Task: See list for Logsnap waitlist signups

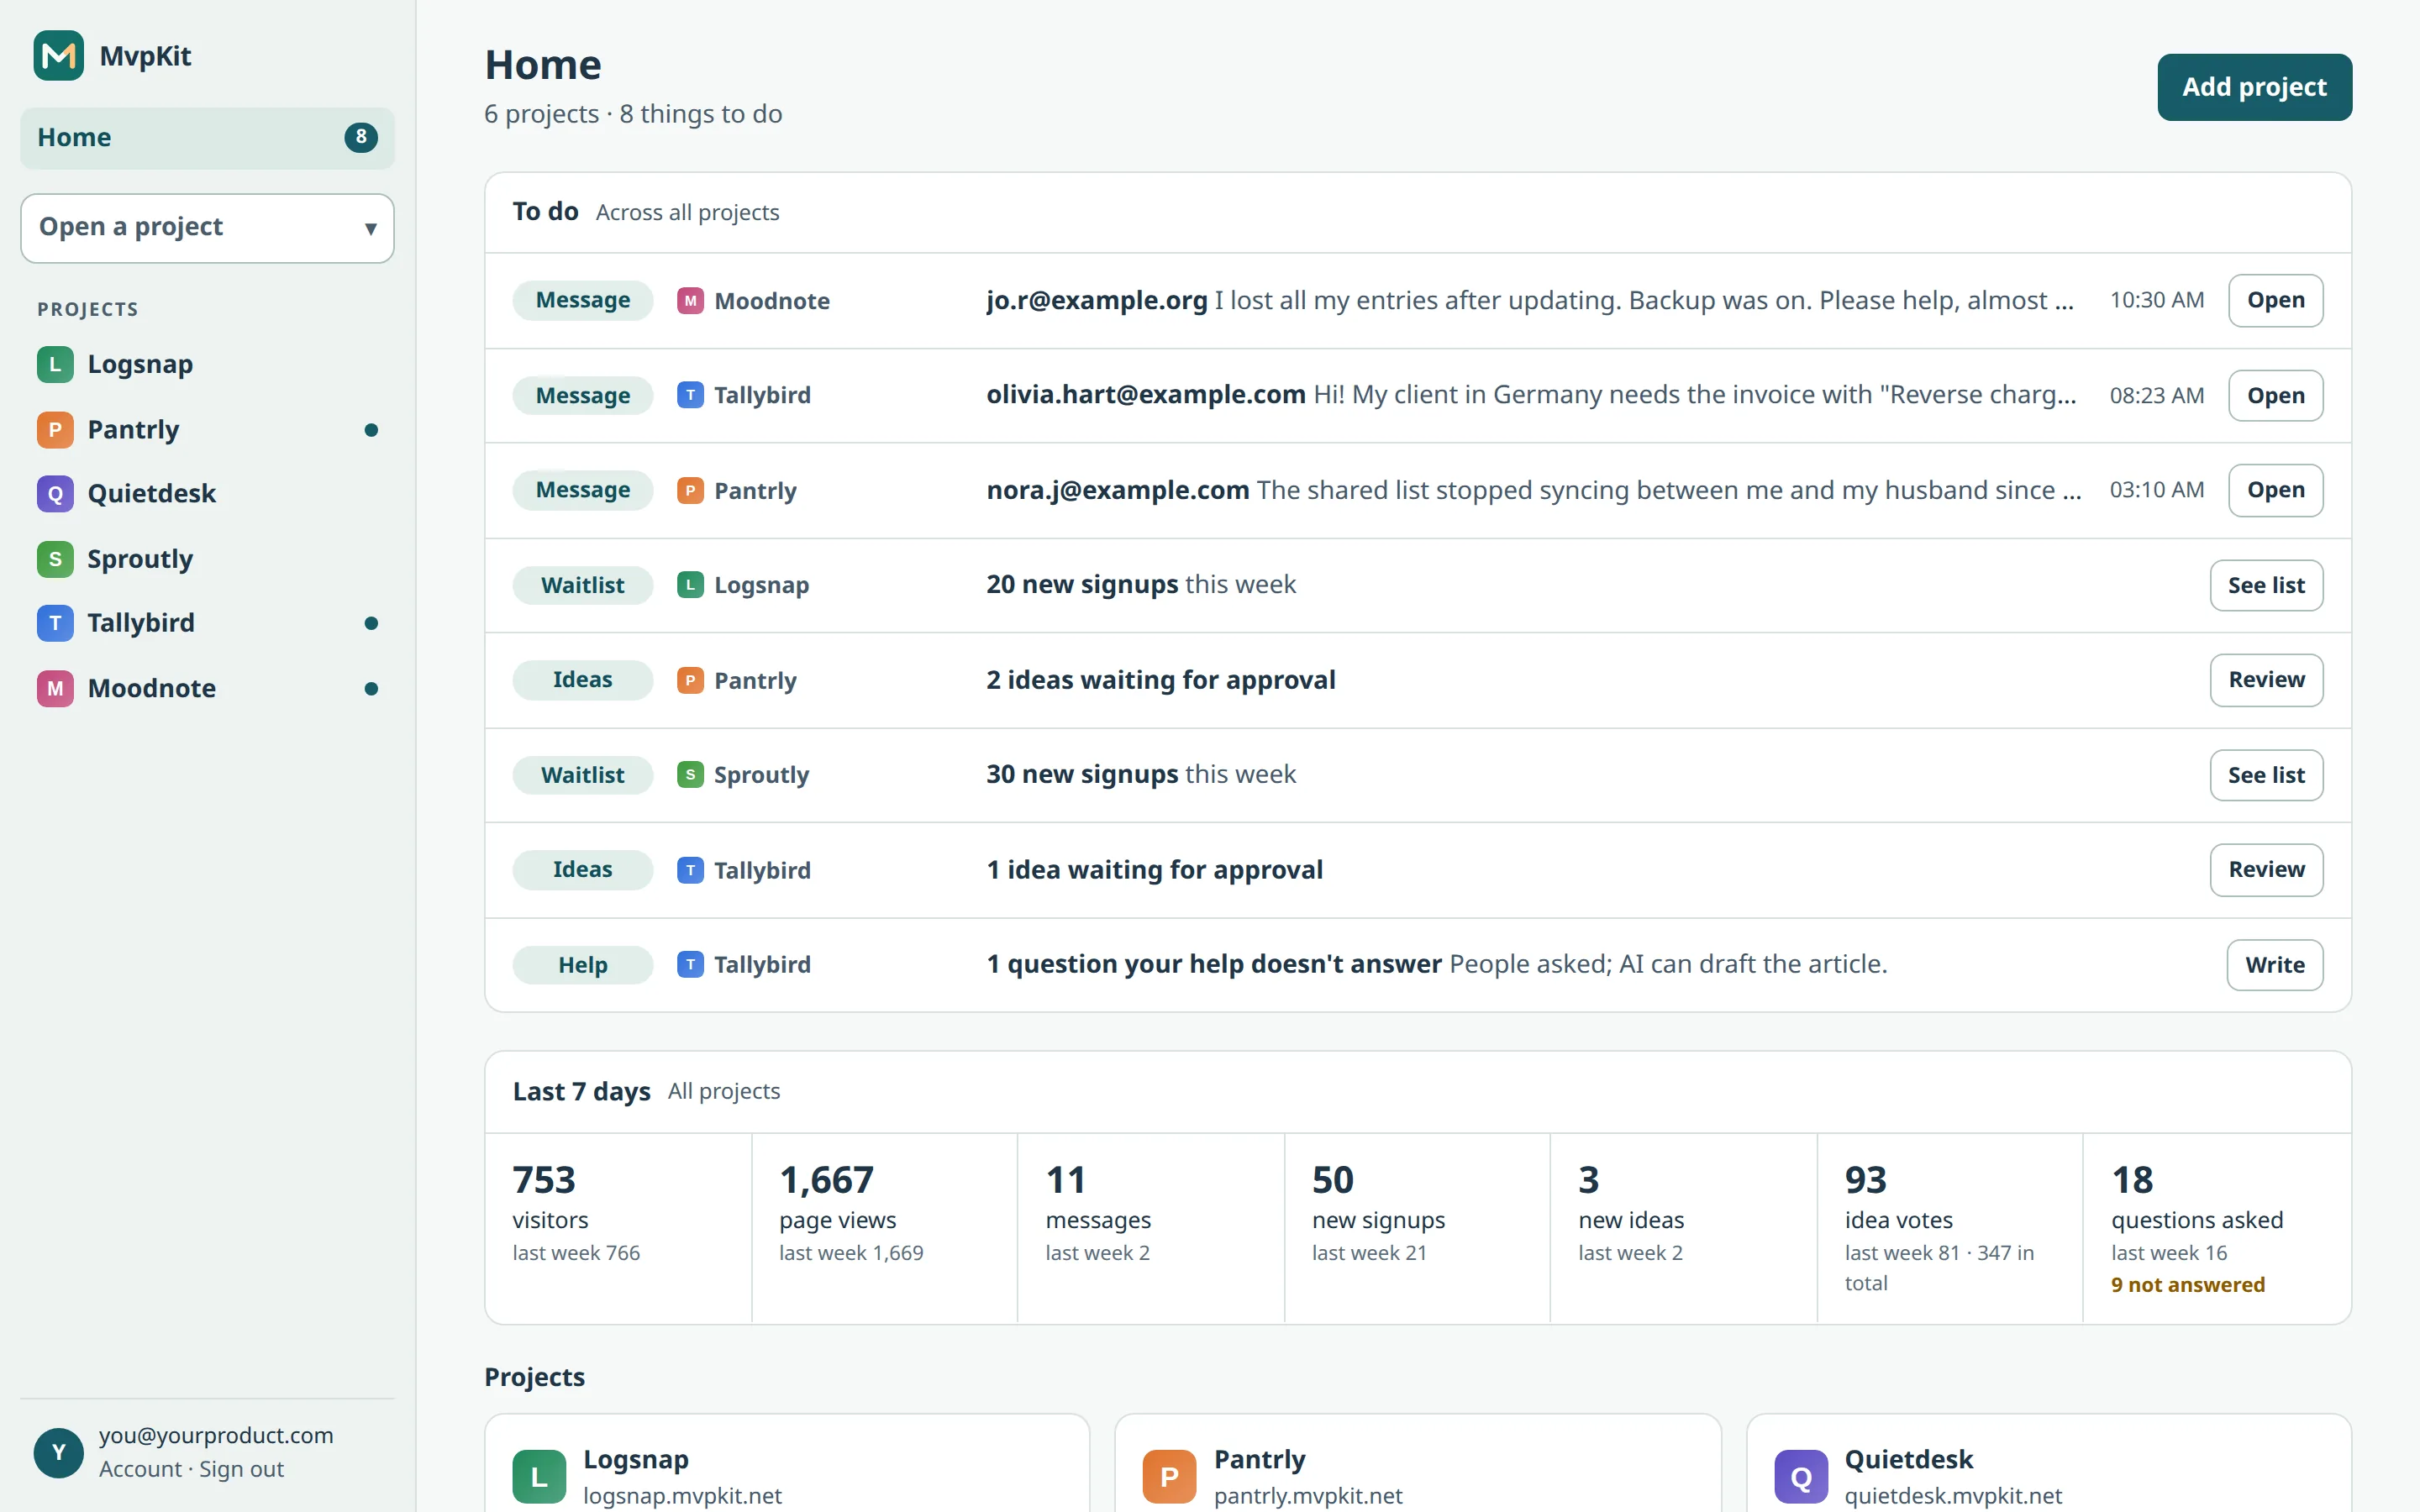Action: [2266, 585]
